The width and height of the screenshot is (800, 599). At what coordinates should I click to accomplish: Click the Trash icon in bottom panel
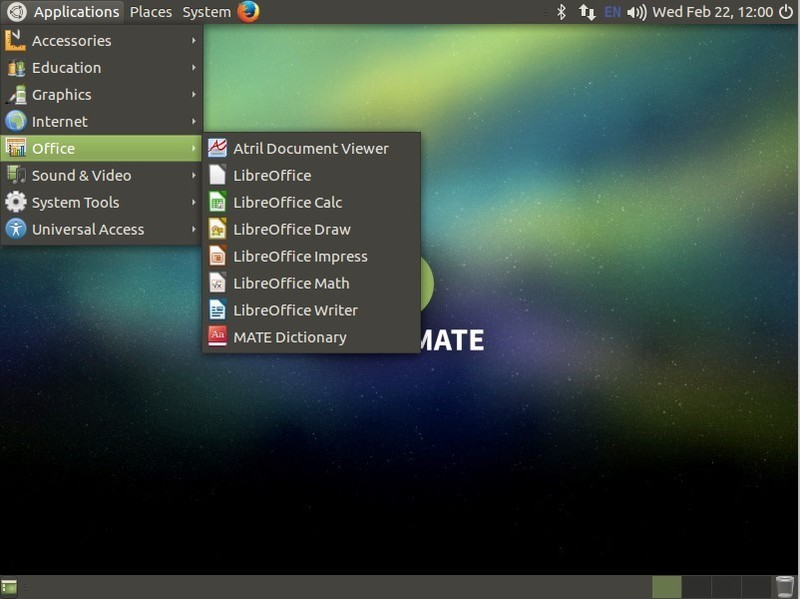pos(785,587)
